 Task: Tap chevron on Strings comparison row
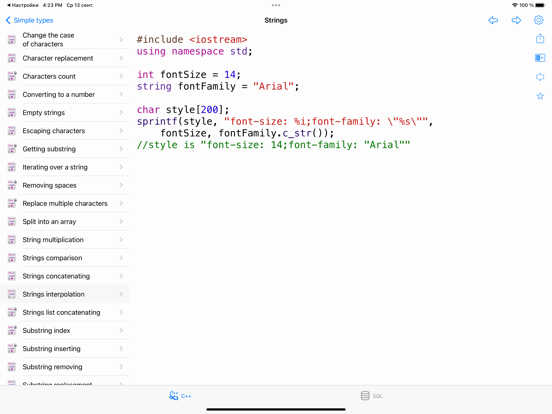121,258
